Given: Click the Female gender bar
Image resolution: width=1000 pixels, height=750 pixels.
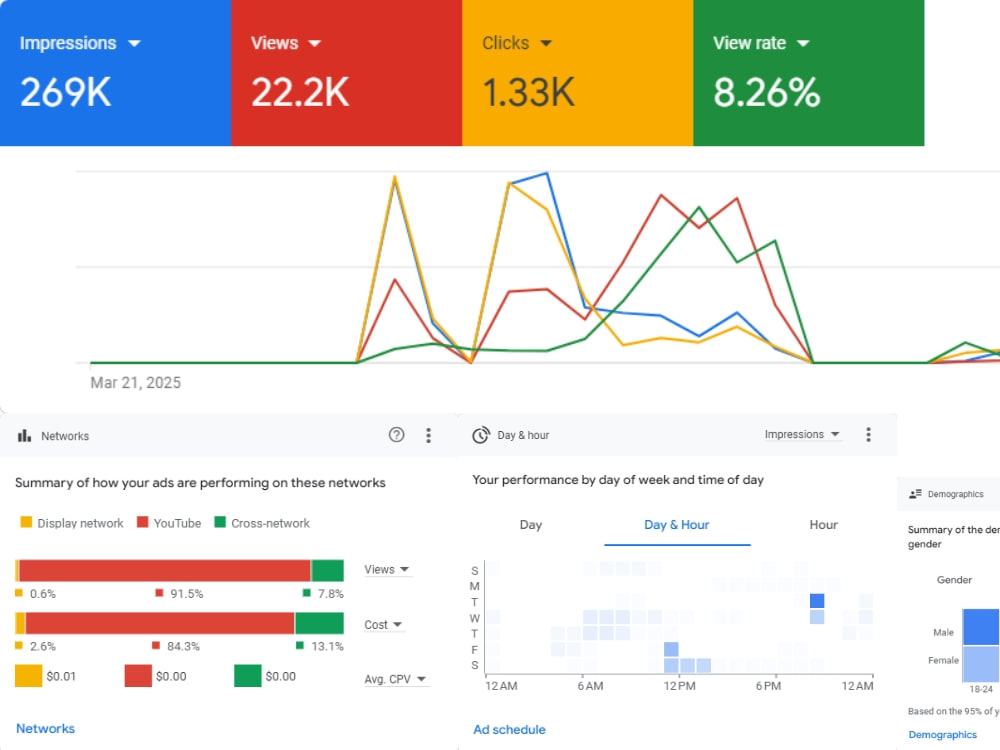Looking at the screenshot, I should pos(981,664).
